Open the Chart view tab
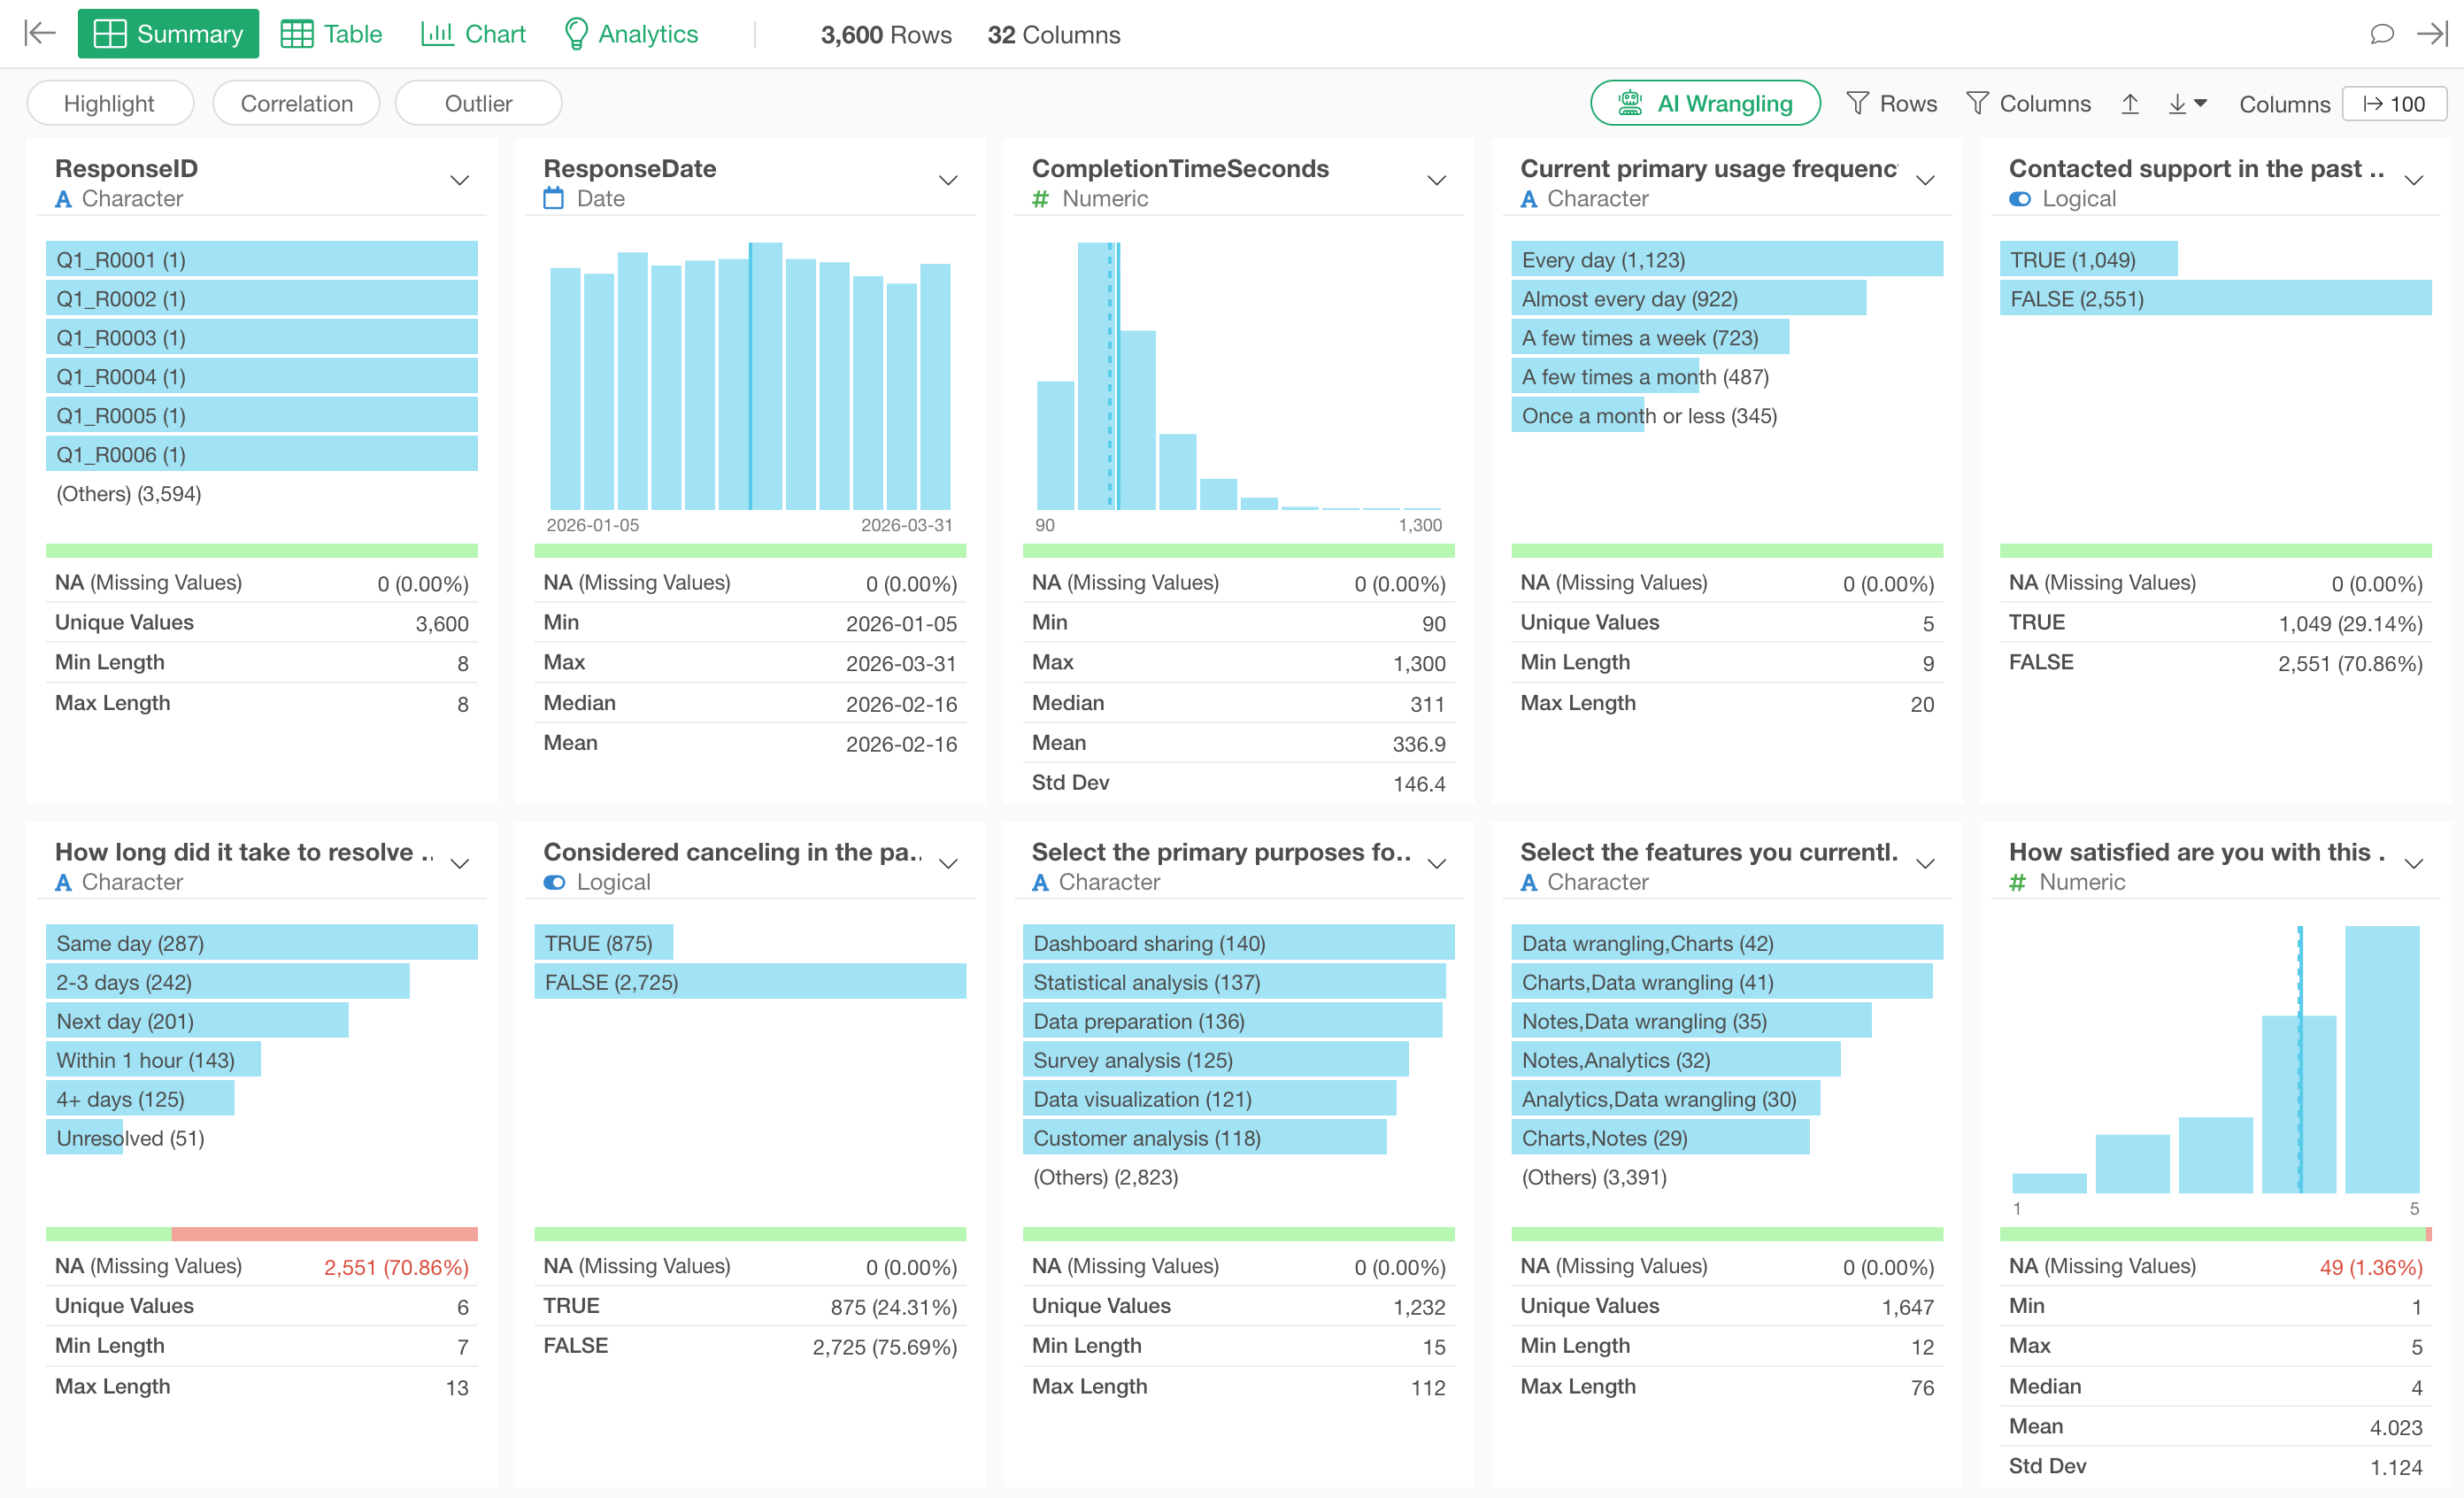2464x1498 pixels. 473,34
